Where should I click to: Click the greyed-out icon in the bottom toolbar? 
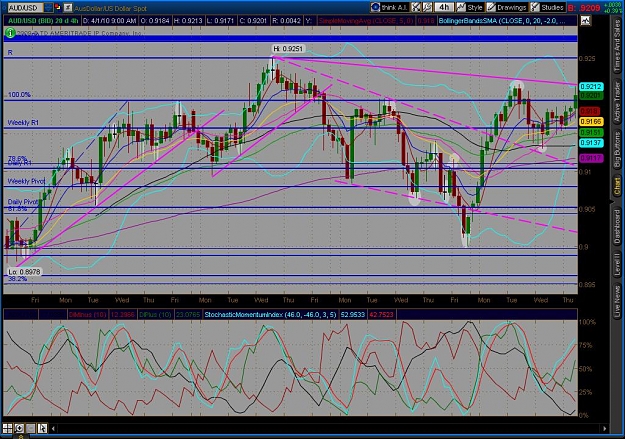click(x=30, y=428)
